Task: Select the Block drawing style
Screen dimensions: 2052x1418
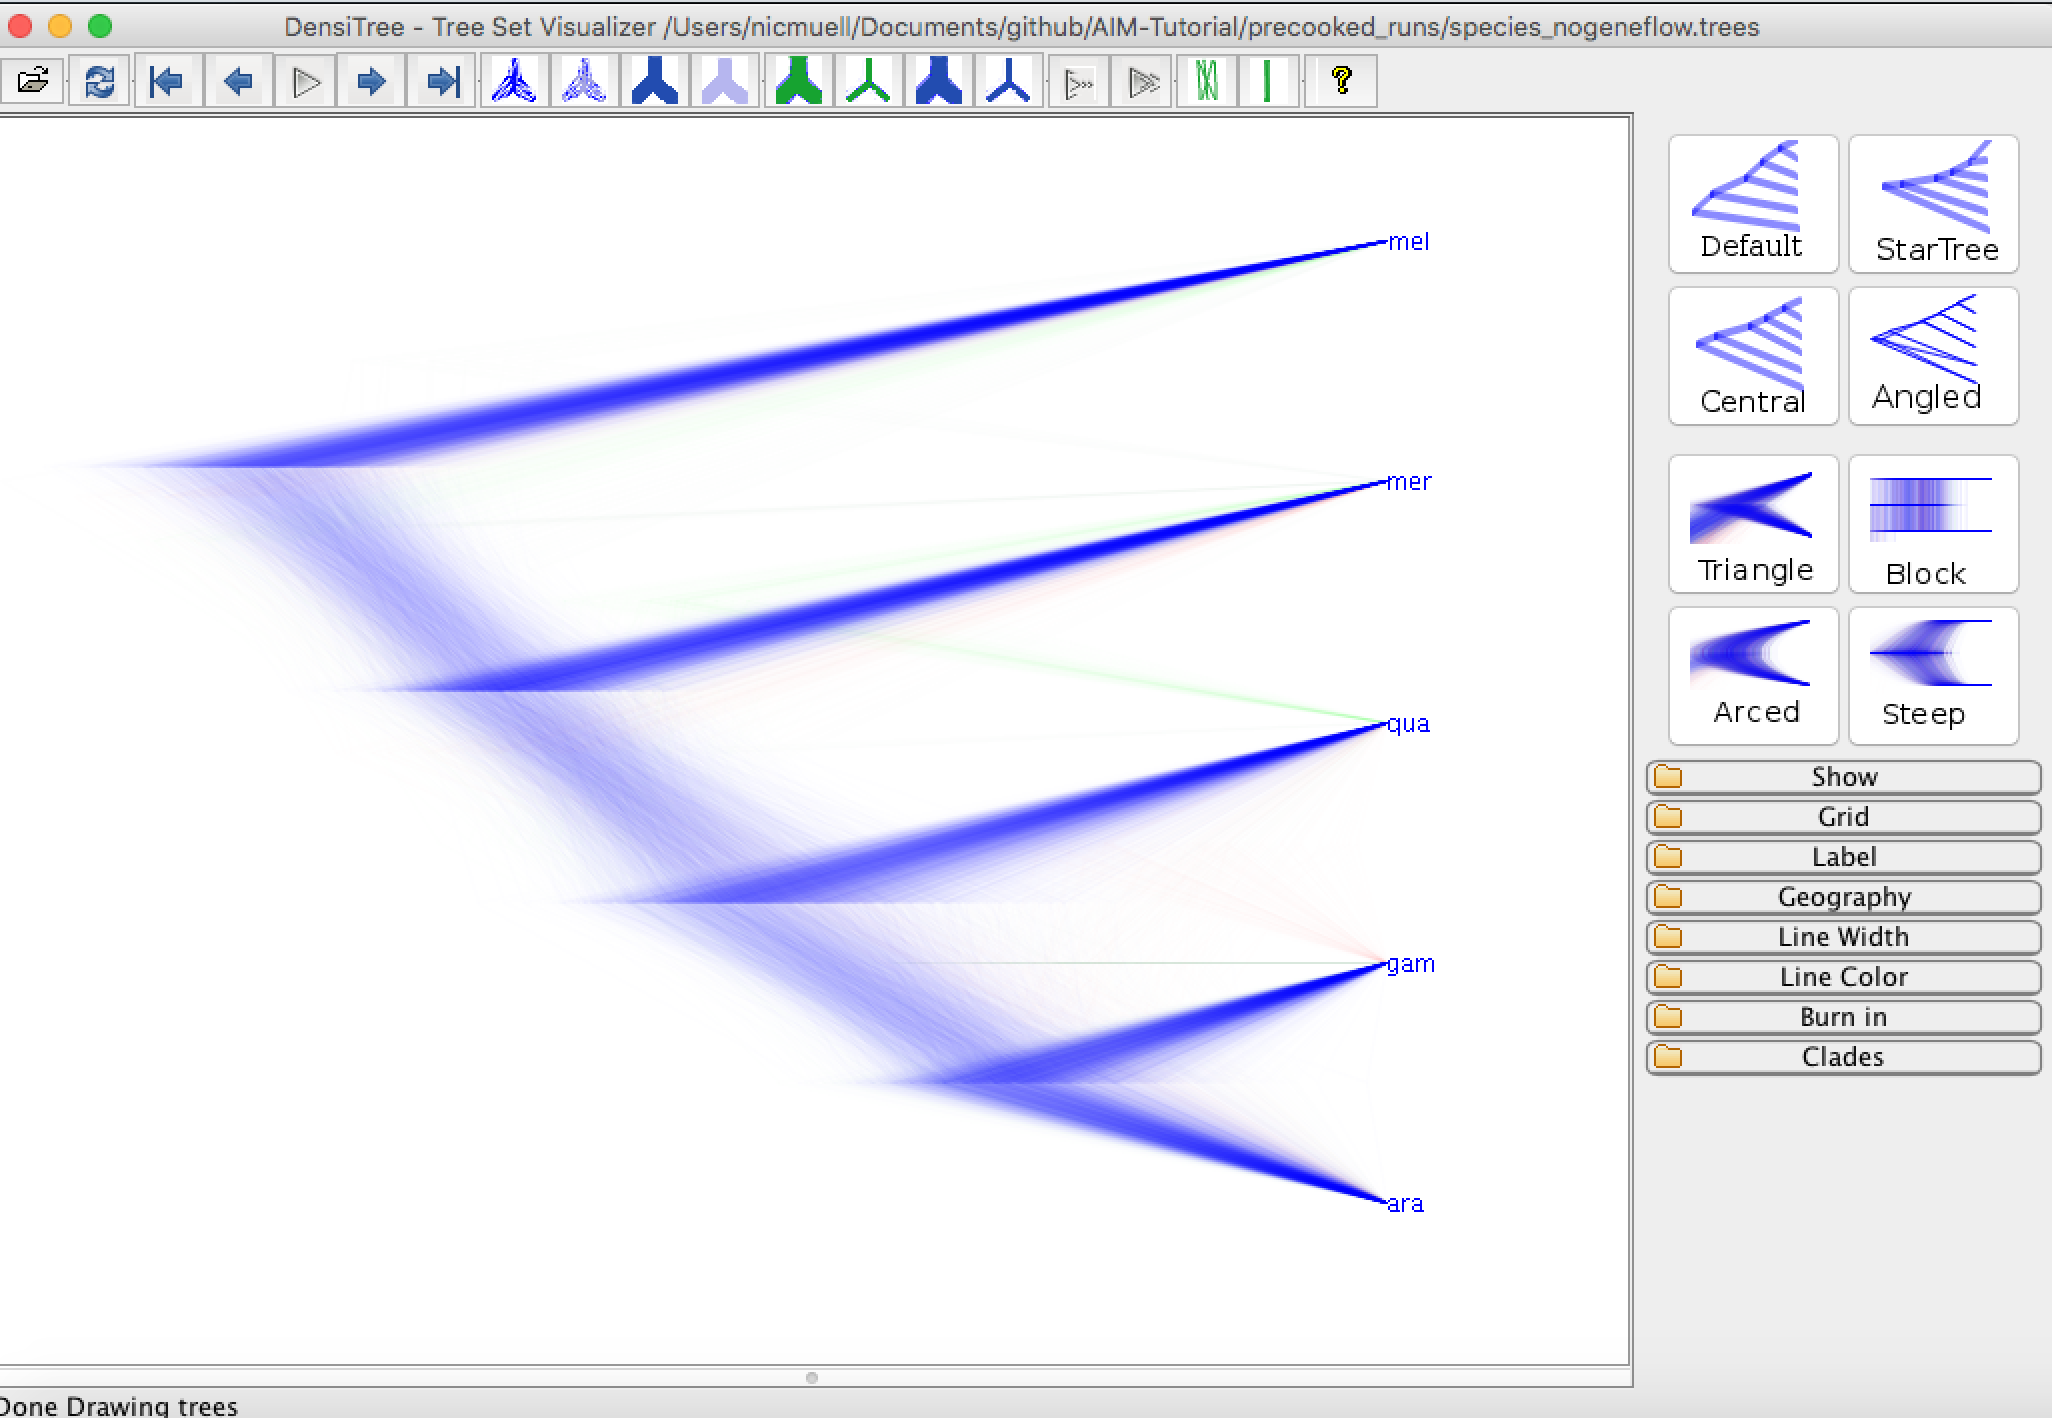Action: (x=1934, y=524)
